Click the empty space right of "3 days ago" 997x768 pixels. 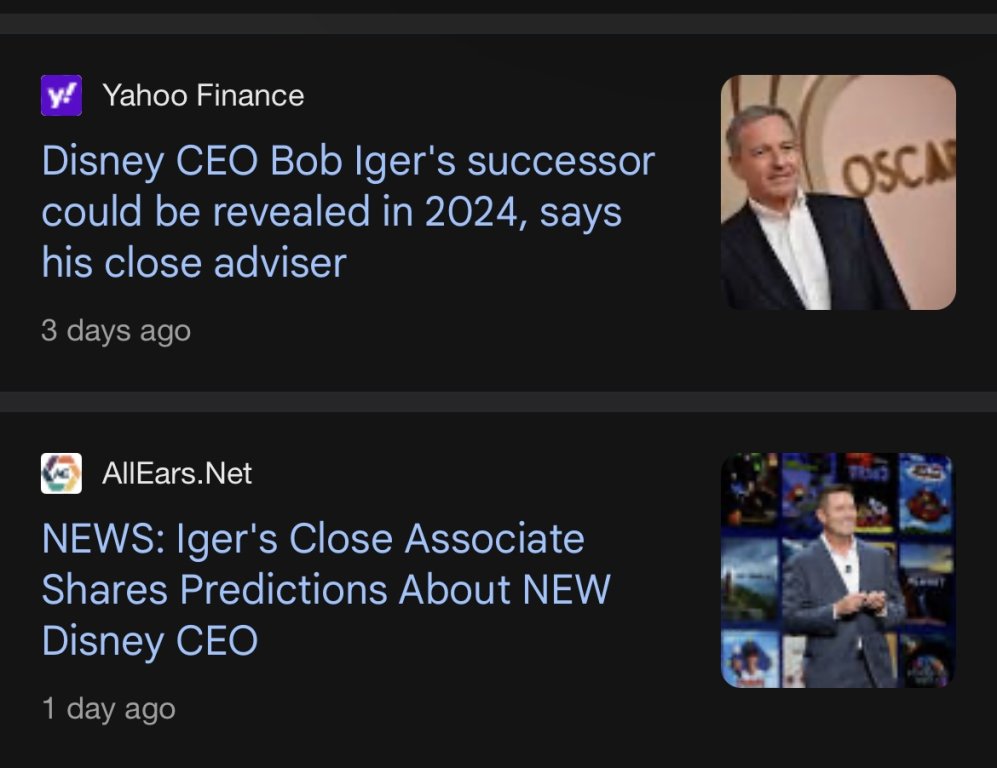point(450,331)
